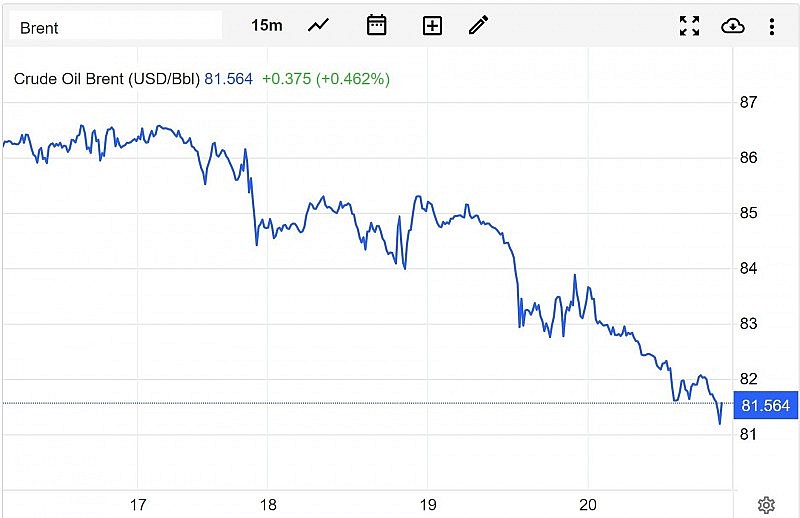Click the add indicator plus icon
Screen dimensions: 800x518
pyautogui.click(x=432, y=26)
